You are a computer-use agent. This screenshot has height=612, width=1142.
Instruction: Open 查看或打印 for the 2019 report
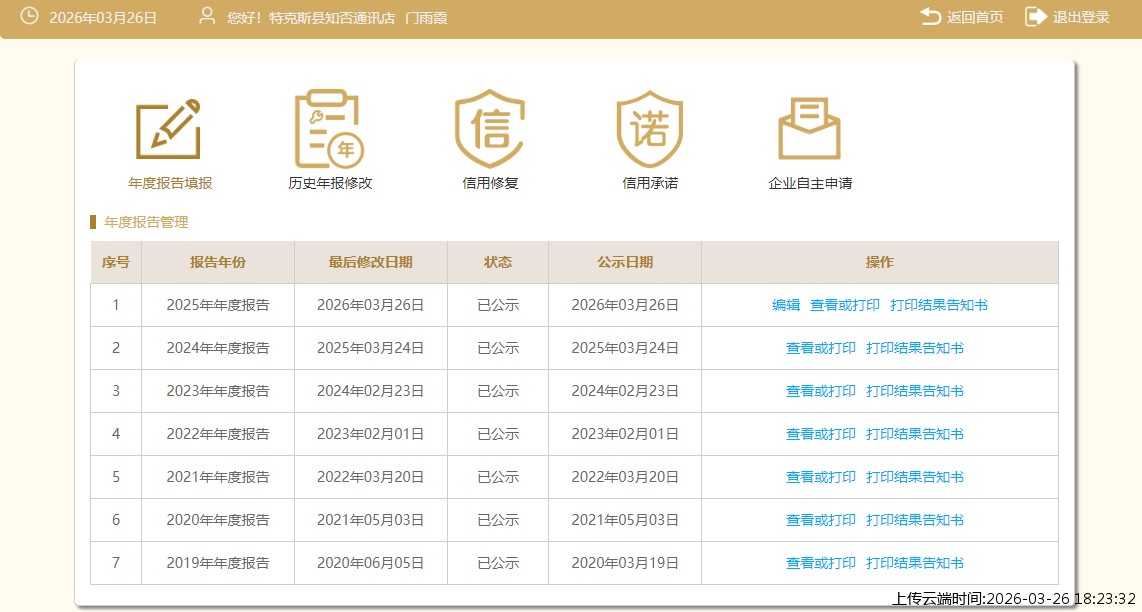820,563
